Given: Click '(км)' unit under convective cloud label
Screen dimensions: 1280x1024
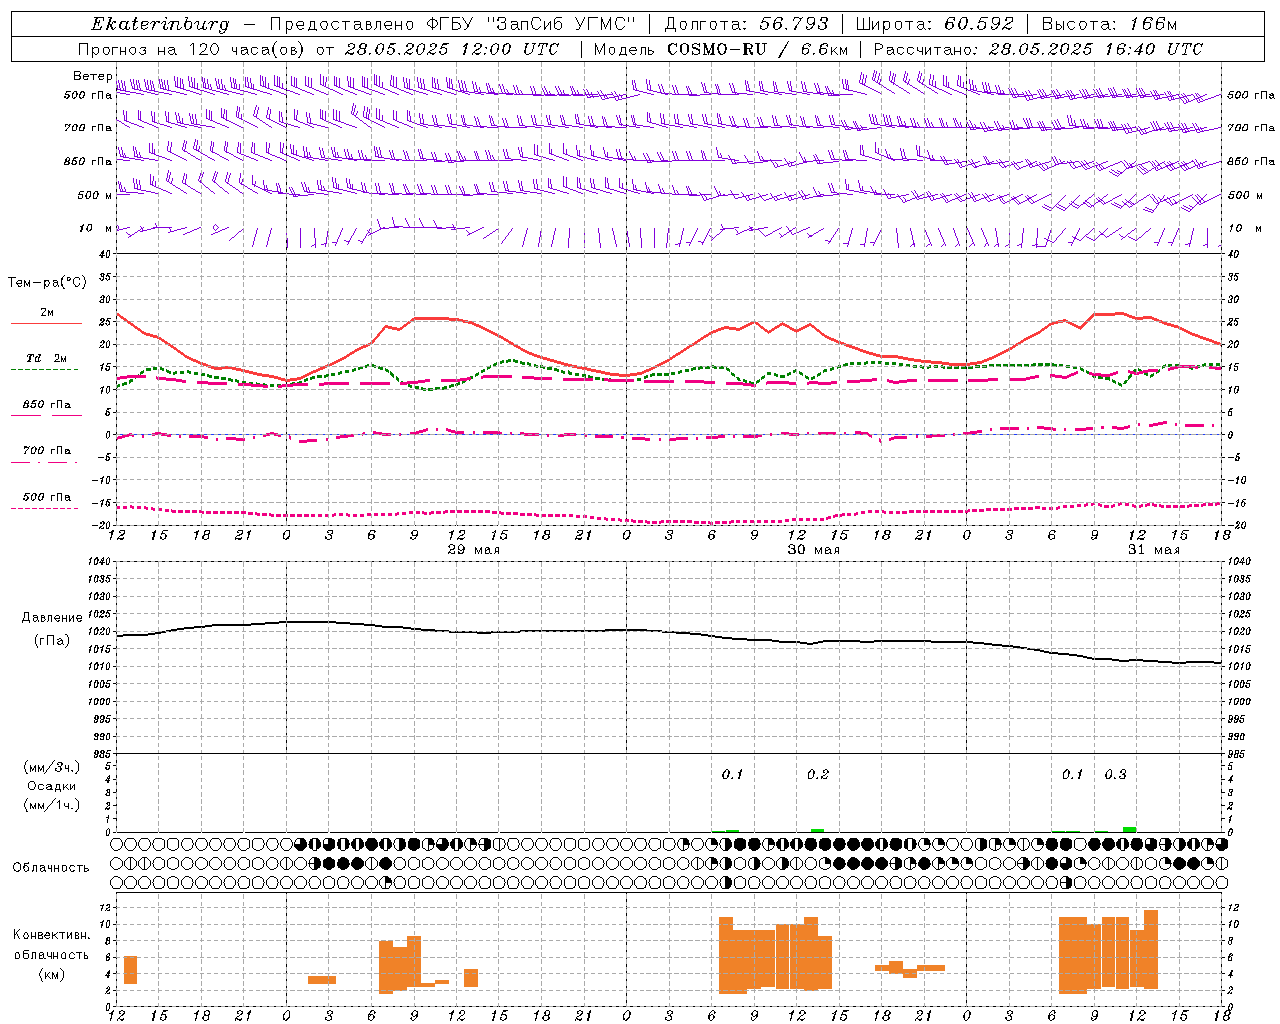Looking at the screenshot, I should 52,974.
